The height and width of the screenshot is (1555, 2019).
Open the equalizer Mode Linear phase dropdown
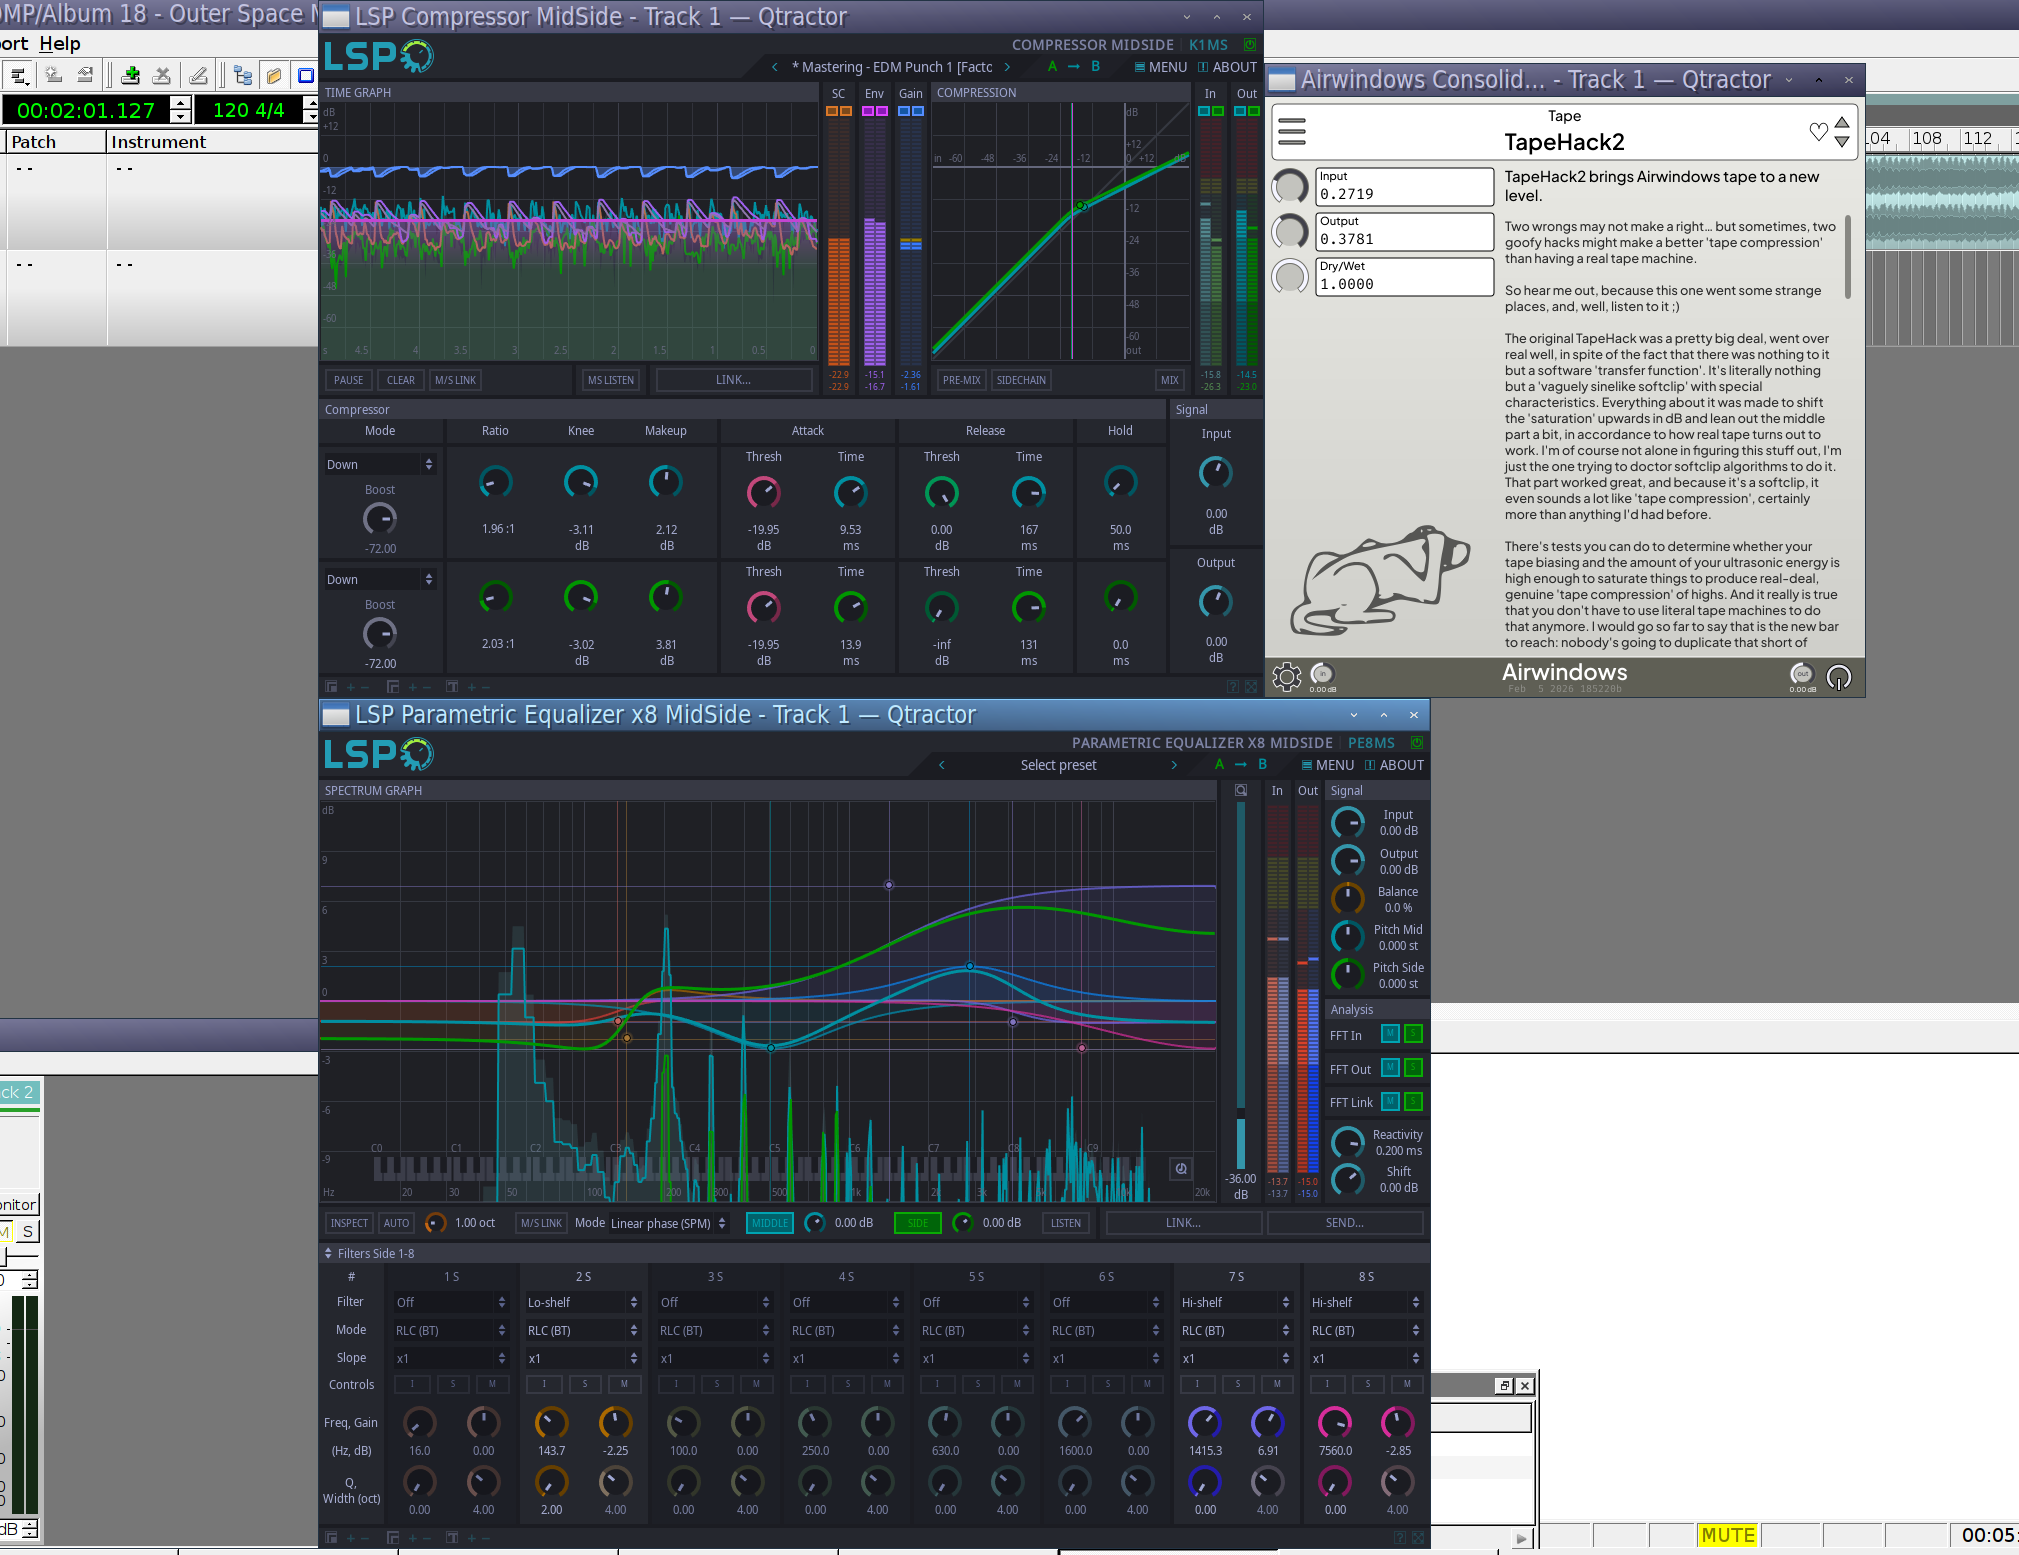click(x=668, y=1223)
